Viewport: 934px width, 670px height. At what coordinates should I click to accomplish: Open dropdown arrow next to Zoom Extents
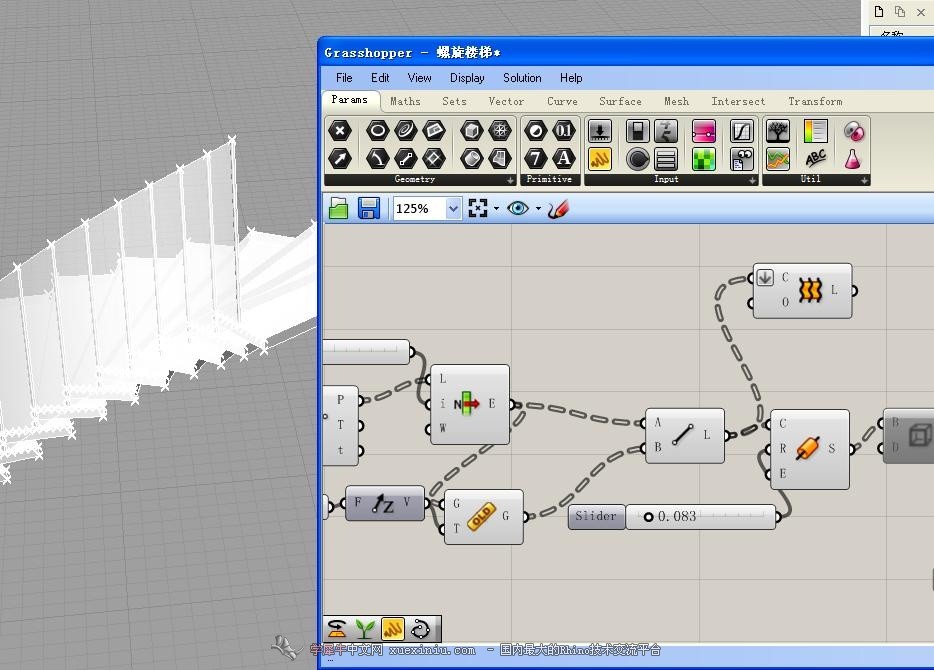(496, 208)
